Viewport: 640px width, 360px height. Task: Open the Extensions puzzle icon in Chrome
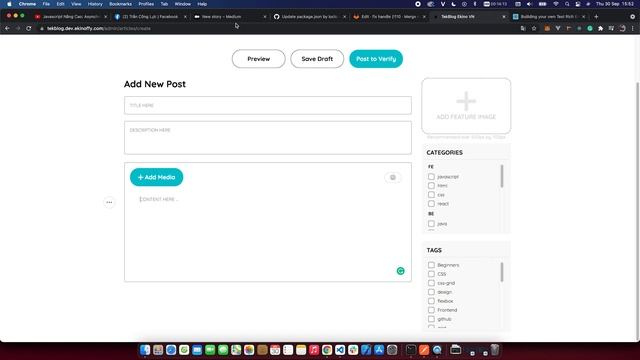coord(600,29)
